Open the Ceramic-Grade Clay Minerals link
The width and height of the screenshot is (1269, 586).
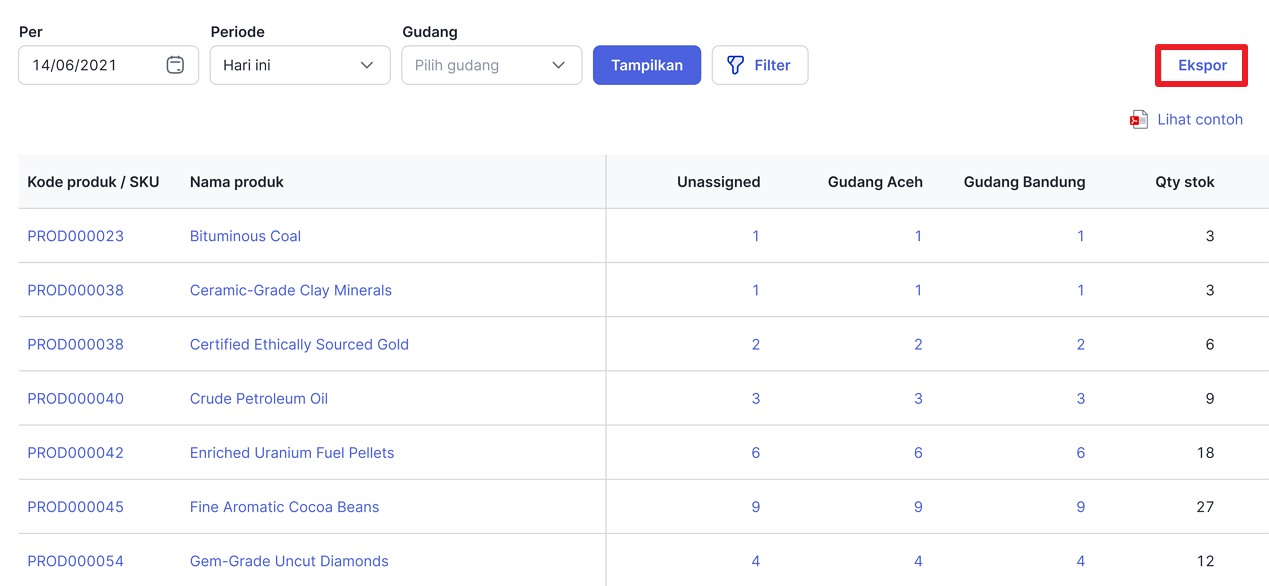click(291, 290)
